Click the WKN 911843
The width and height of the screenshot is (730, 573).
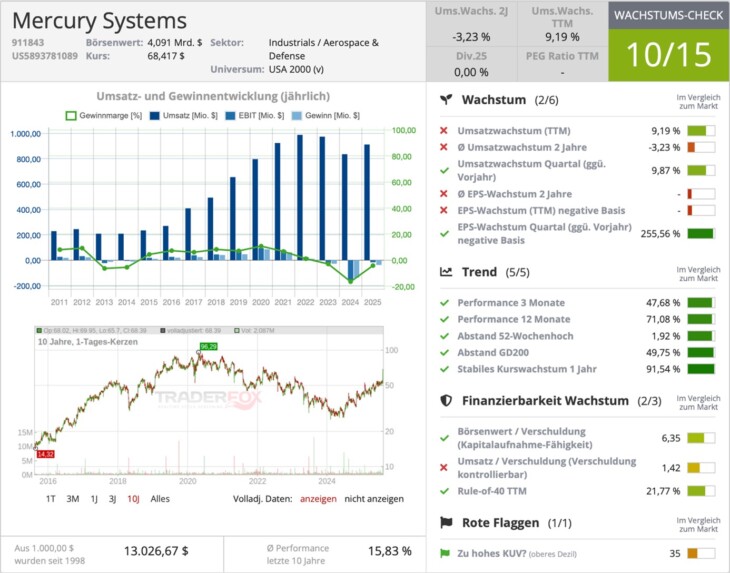(28, 42)
